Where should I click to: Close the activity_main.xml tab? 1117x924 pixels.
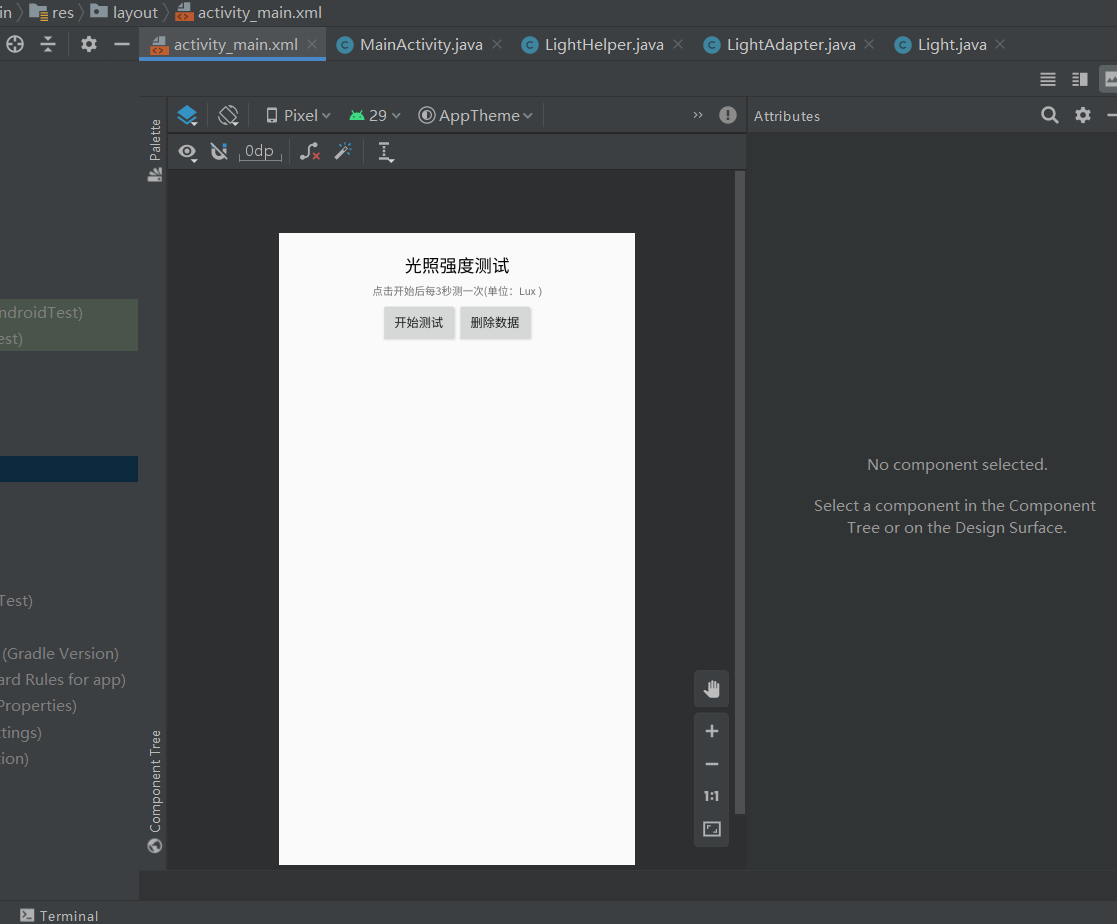(312, 44)
